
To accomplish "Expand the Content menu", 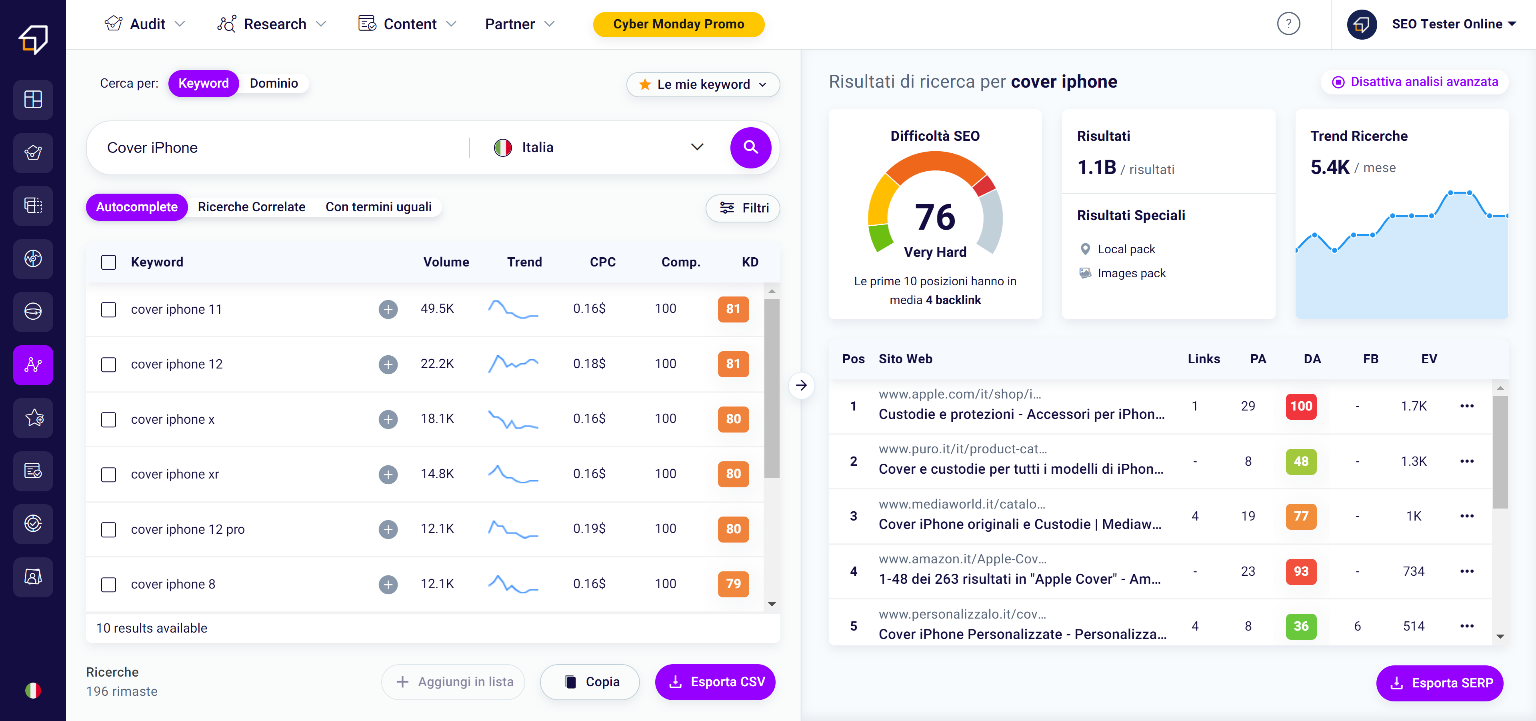I will tap(407, 24).
